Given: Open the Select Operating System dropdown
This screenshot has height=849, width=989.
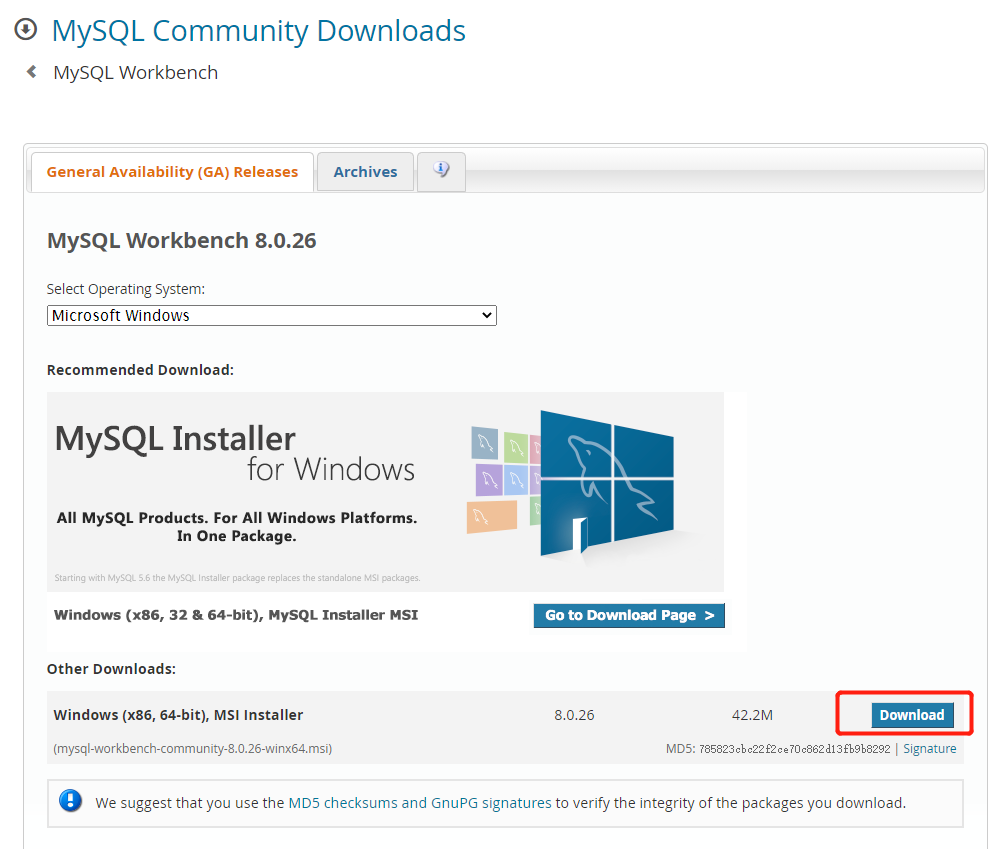Looking at the screenshot, I should [x=272, y=315].
